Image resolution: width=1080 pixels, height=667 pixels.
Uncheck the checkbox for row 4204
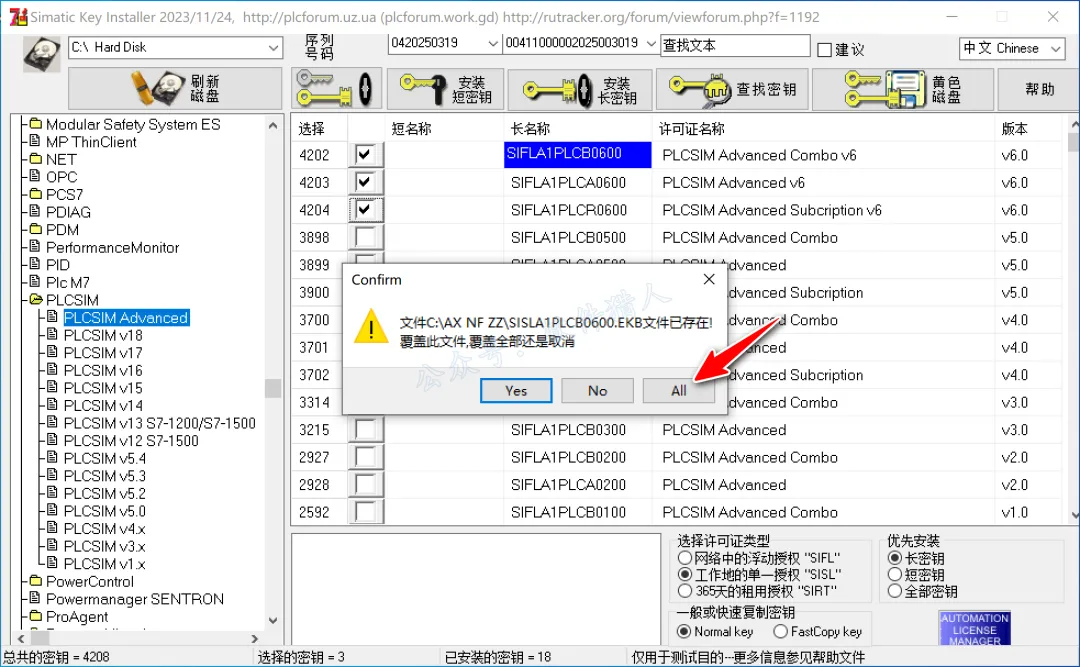click(365, 209)
